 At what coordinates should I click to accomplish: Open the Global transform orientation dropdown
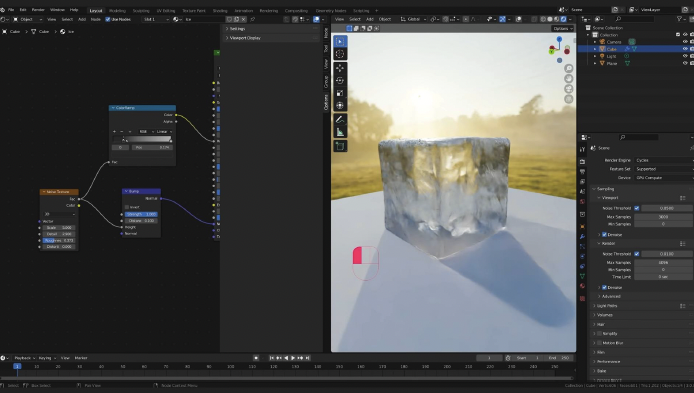point(413,19)
